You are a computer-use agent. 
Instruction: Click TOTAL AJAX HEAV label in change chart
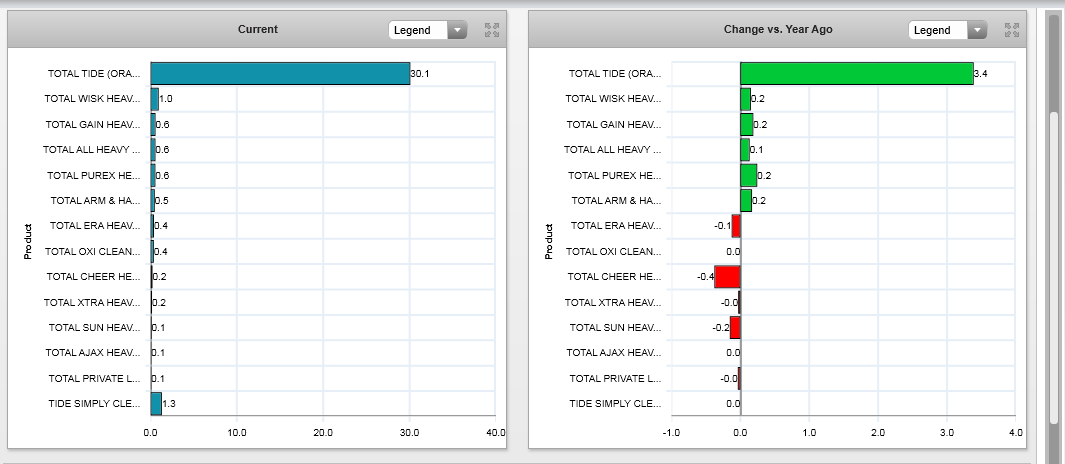(613, 352)
